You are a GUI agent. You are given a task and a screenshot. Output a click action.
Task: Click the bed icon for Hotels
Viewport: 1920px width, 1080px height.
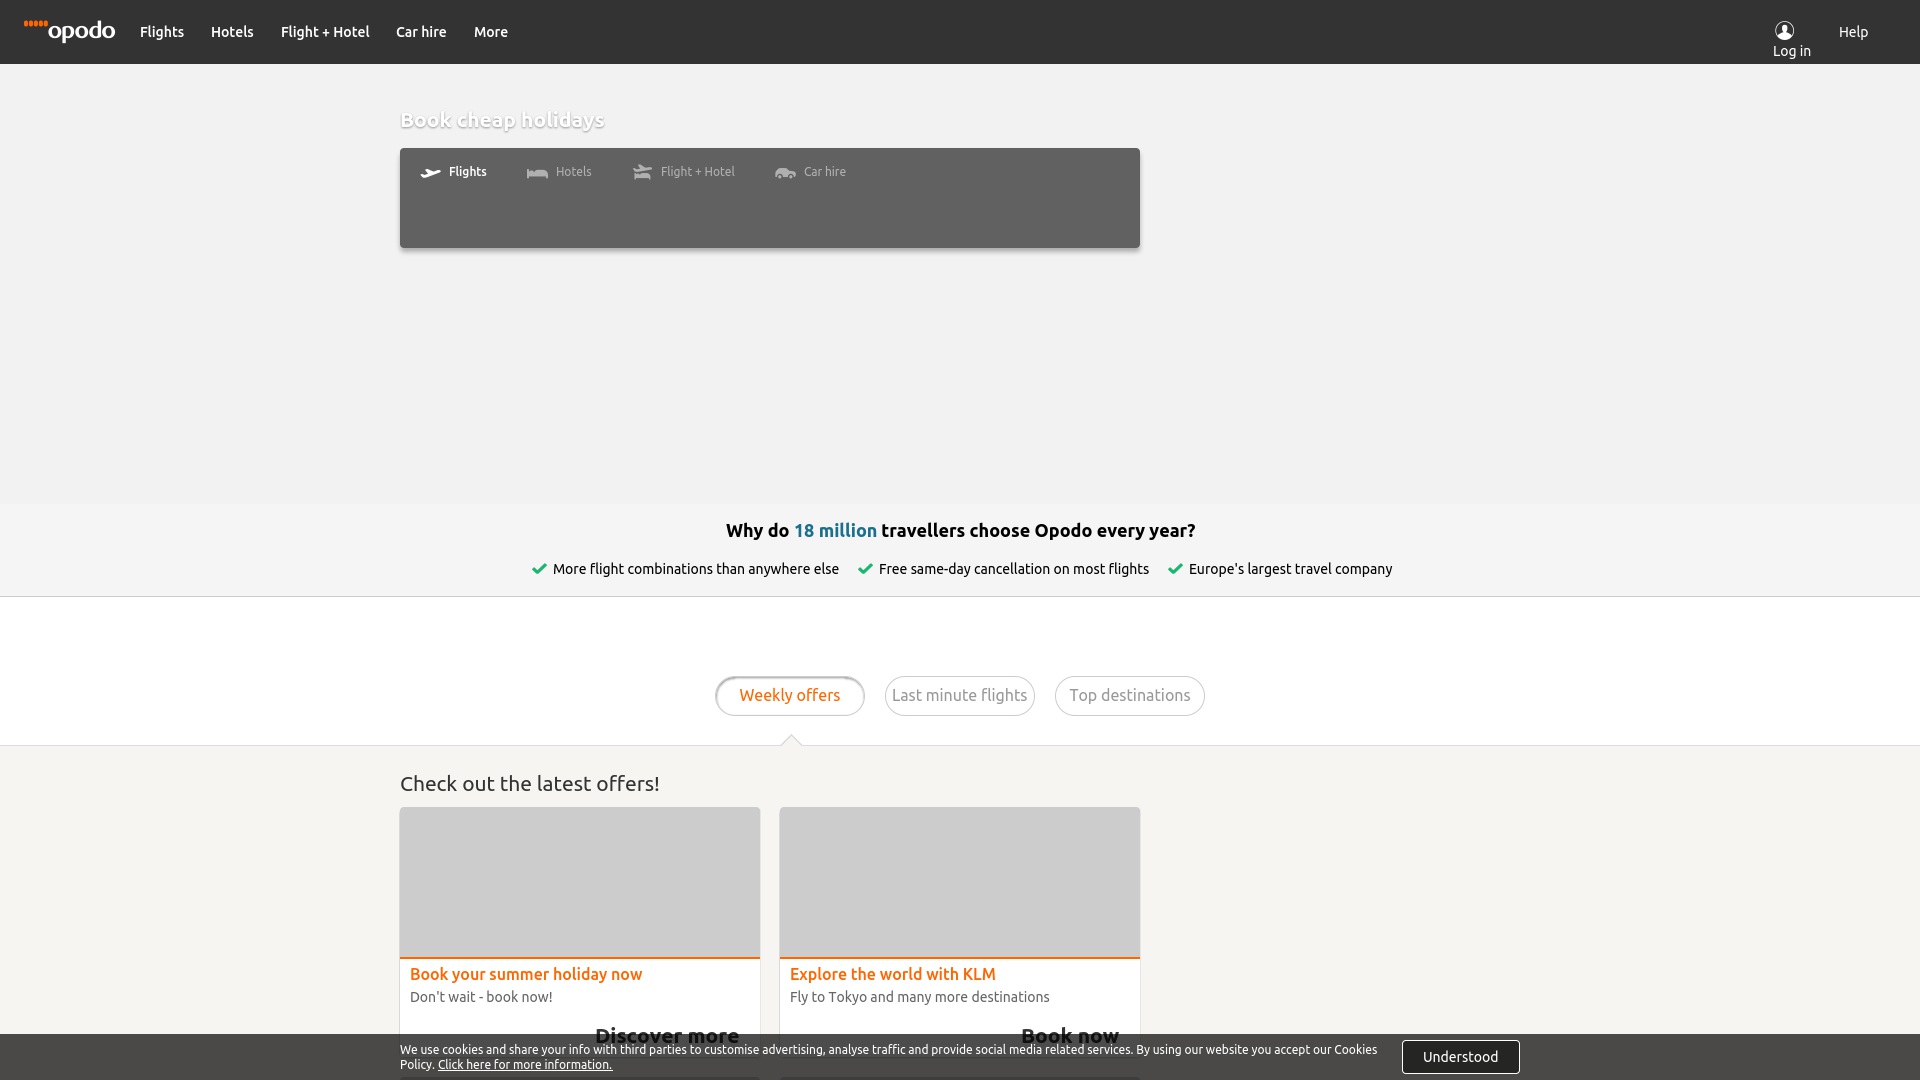click(537, 172)
